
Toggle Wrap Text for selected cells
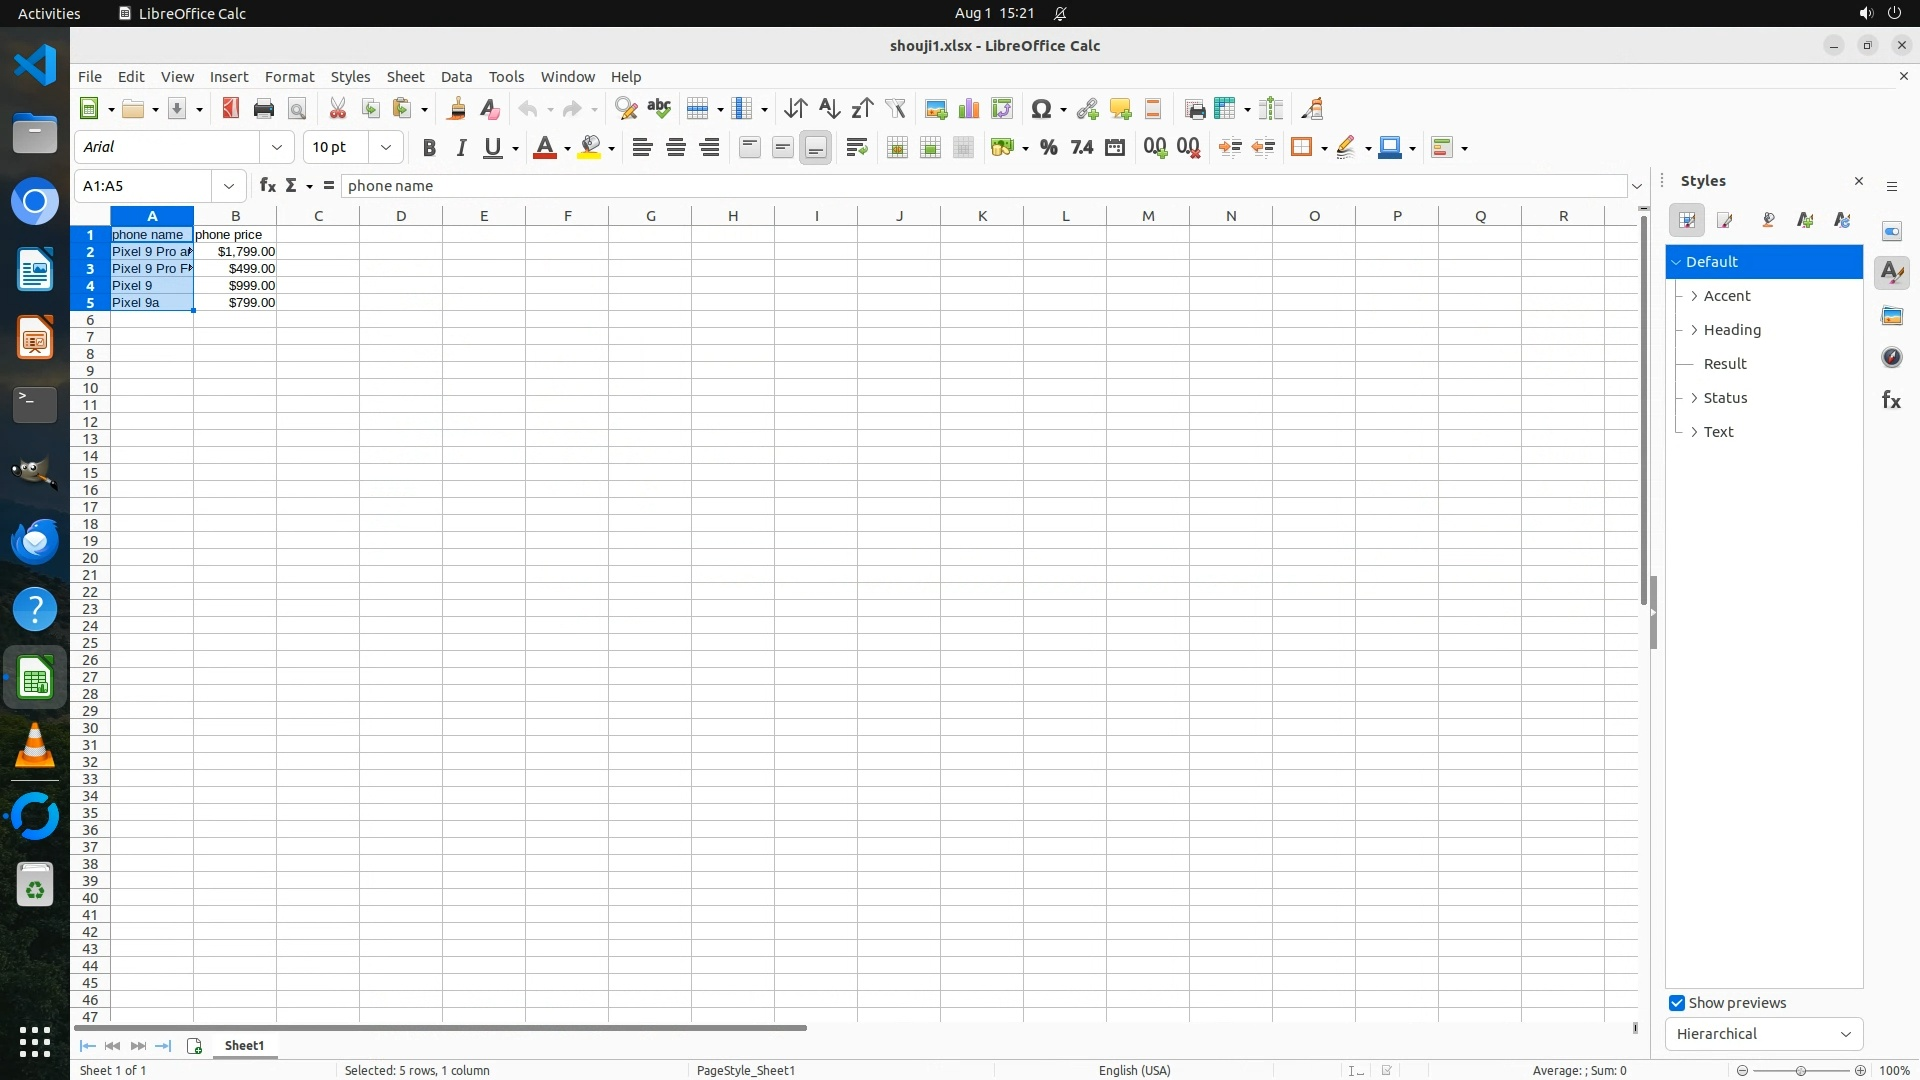pos(856,148)
